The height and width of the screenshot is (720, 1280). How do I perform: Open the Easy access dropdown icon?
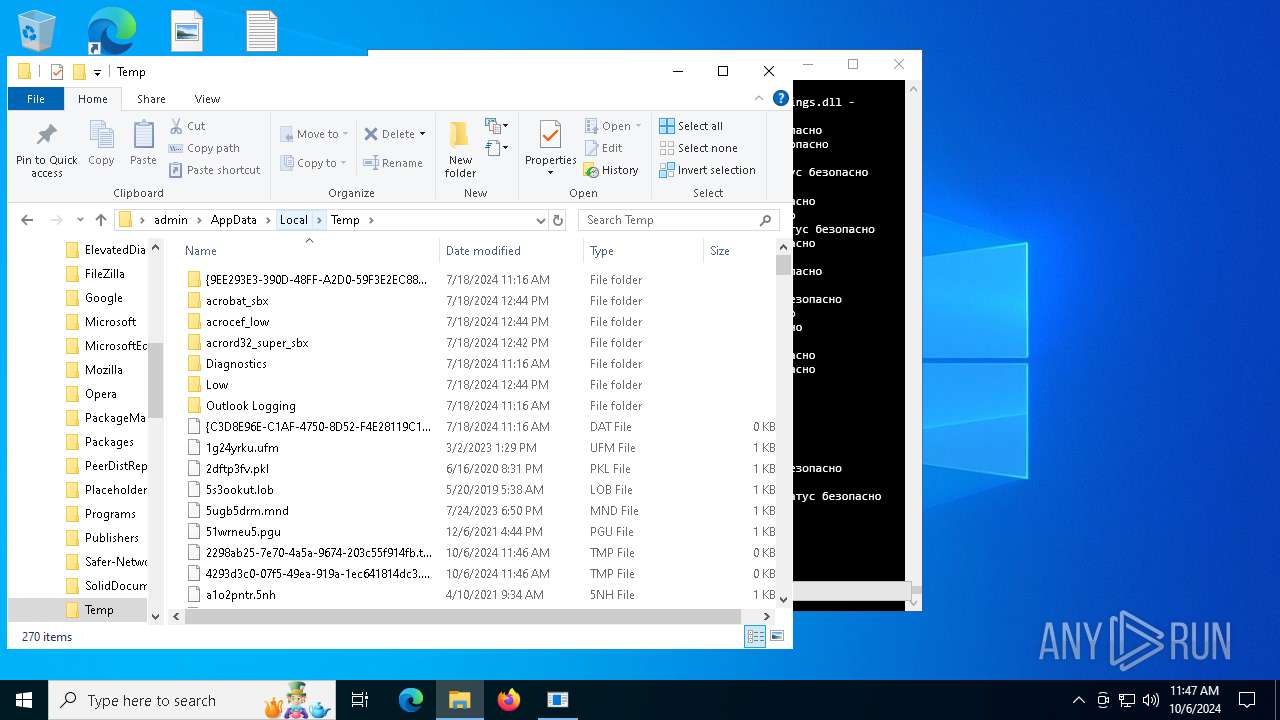pos(497,148)
